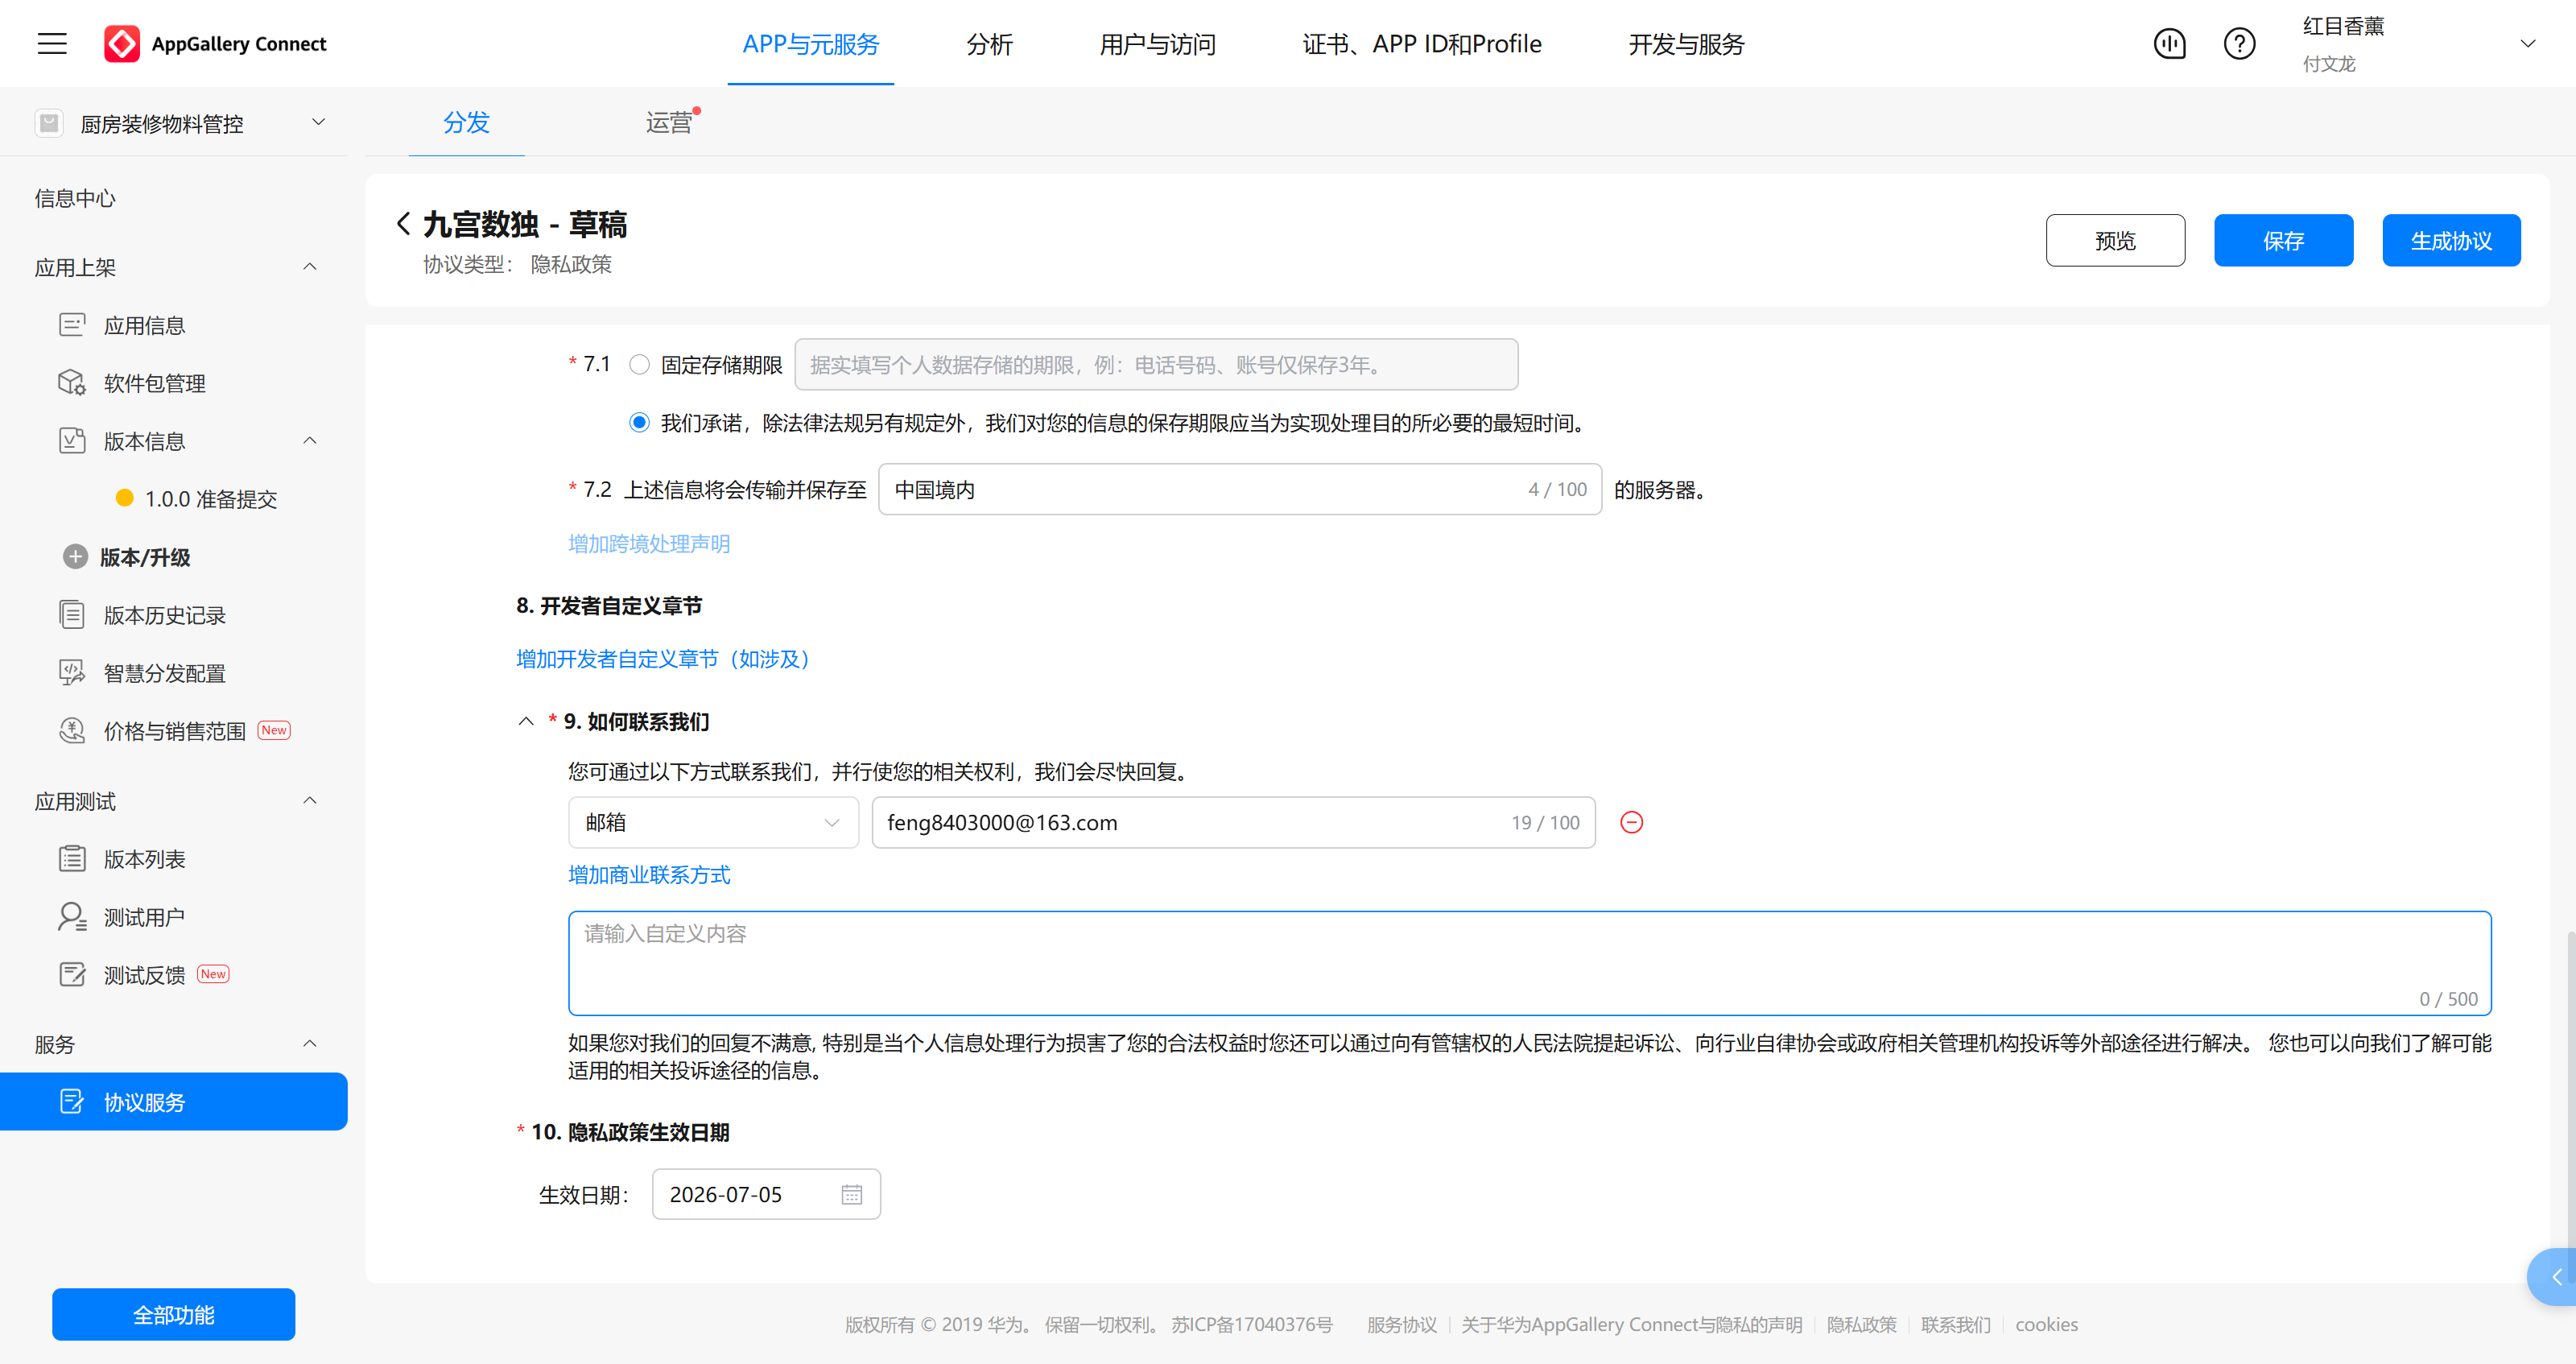This screenshot has width=2576, height=1364.
Task: Click the 版本历史记录 icon
Action: (72, 615)
